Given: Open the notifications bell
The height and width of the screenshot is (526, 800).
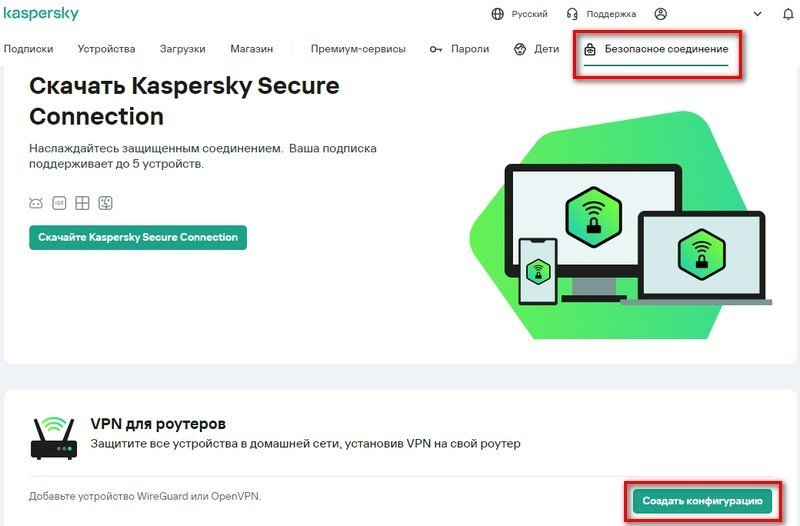Looking at the screenshot, I should [x=786, y=14].
